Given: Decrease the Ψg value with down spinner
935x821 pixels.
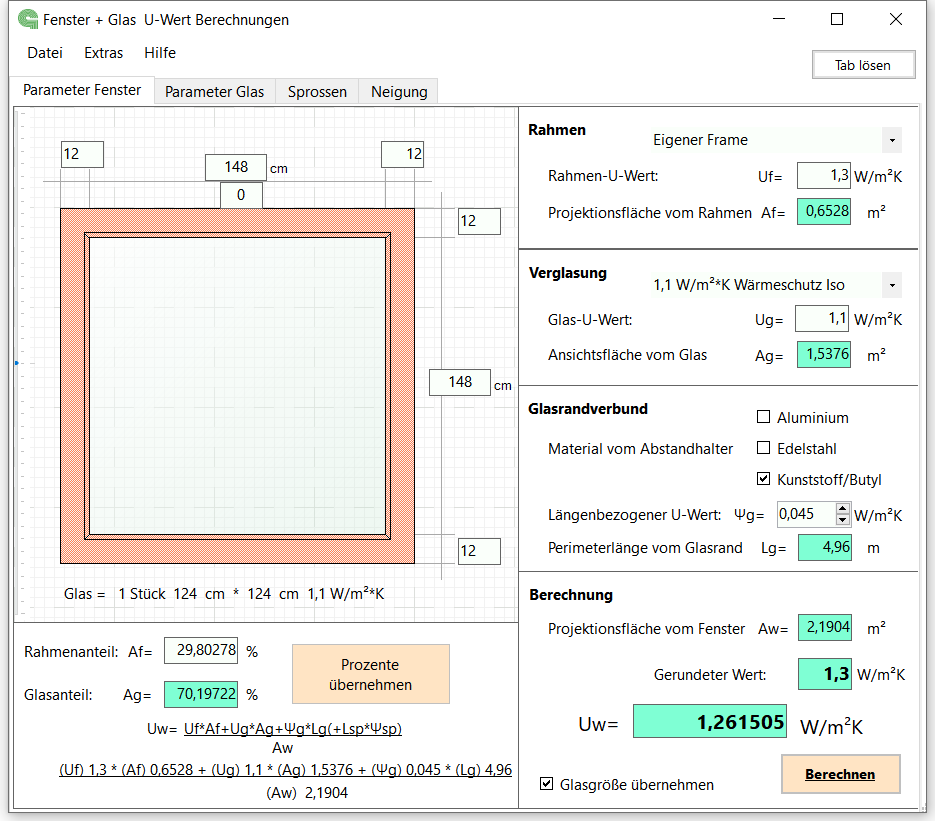Looking at the screenshot, I should click(x=842, y=520).
